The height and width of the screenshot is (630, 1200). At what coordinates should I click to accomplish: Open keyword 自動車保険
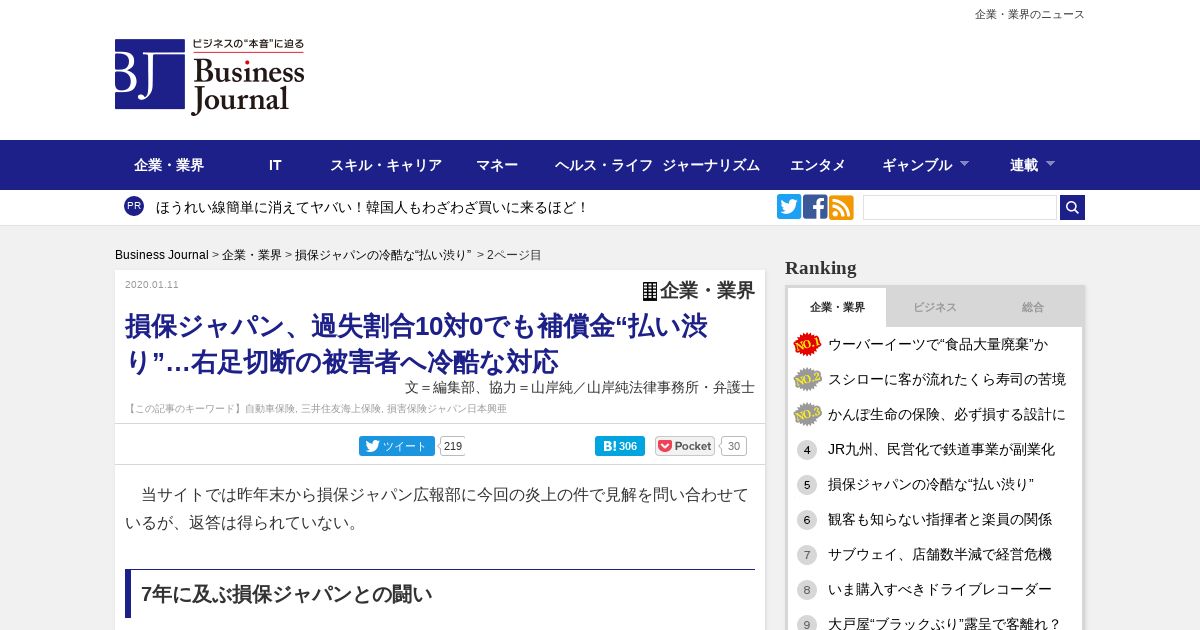(270, 409)
